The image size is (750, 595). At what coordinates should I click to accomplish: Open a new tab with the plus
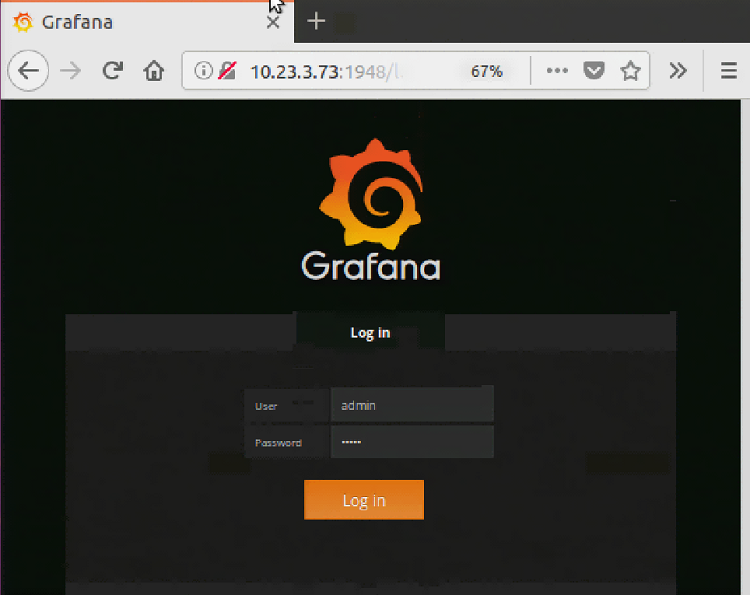pos(316,21)
